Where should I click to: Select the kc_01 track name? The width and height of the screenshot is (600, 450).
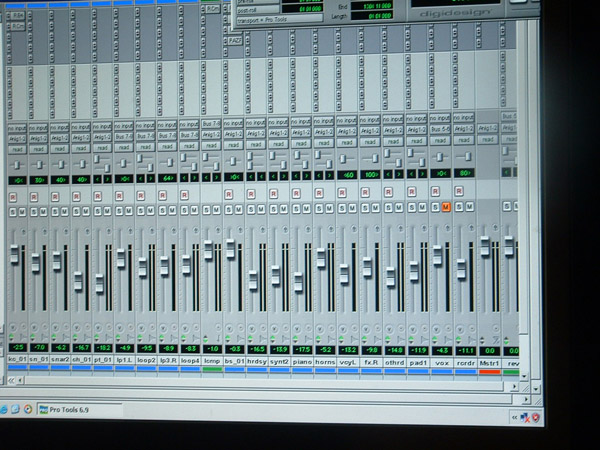coord(17,360)
